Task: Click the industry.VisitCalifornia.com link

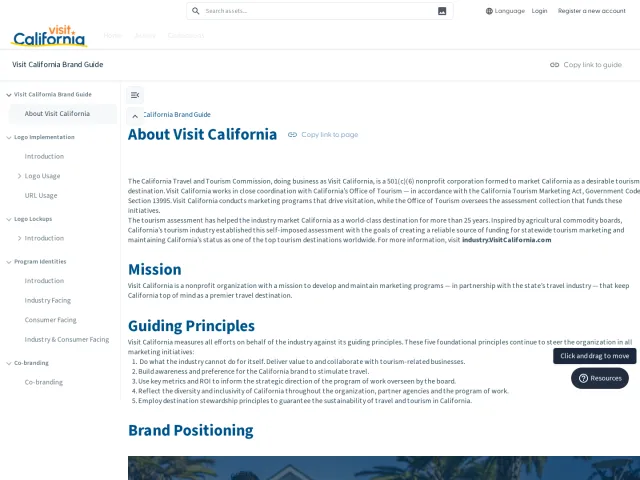Action: (x=507, y=240)
